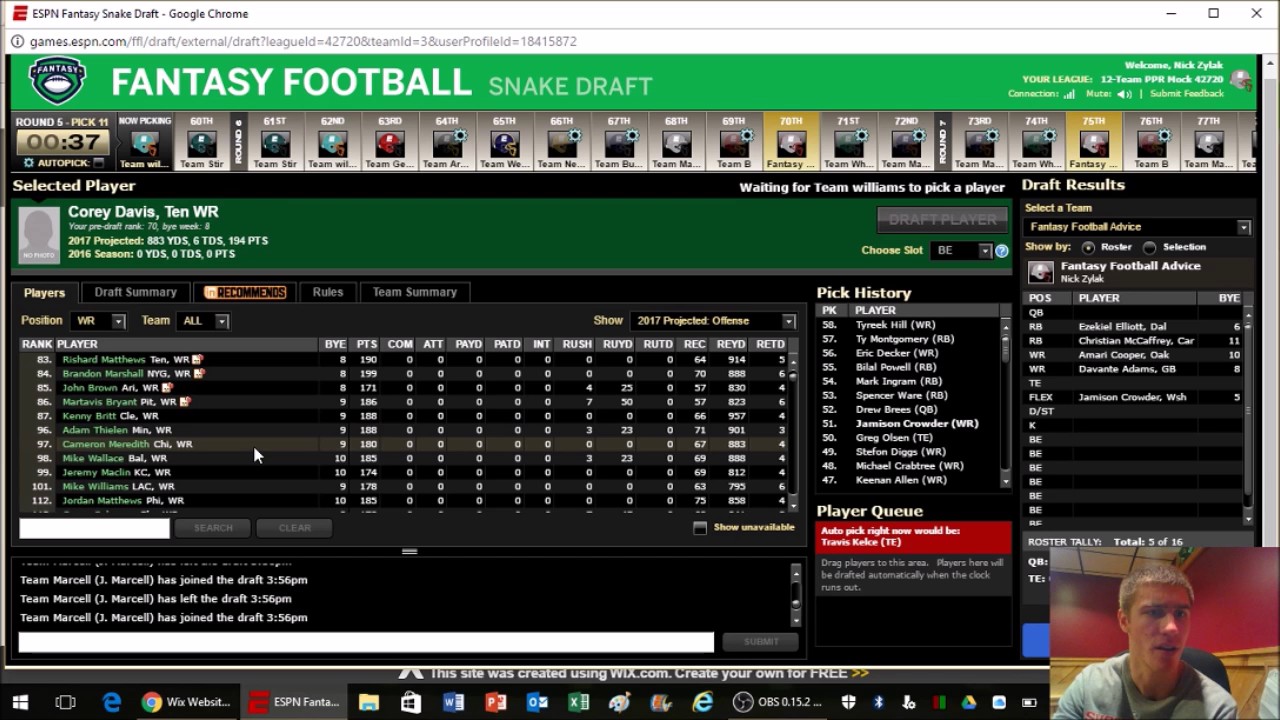
Task: Select the 65TH pick Team We helmet
Action: coord(504,145)
